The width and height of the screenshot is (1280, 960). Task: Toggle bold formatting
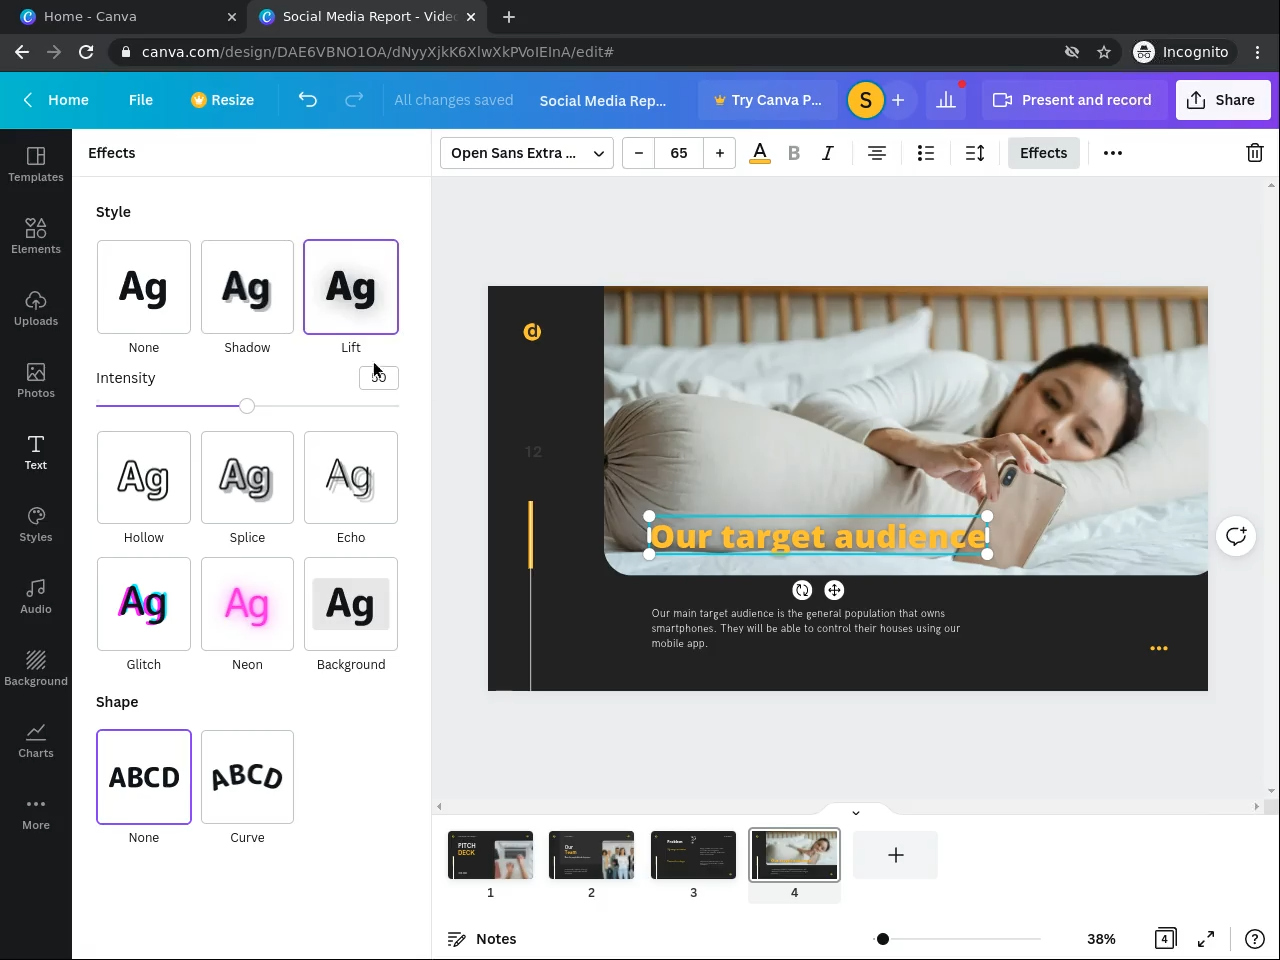click(x=794, y=153)
